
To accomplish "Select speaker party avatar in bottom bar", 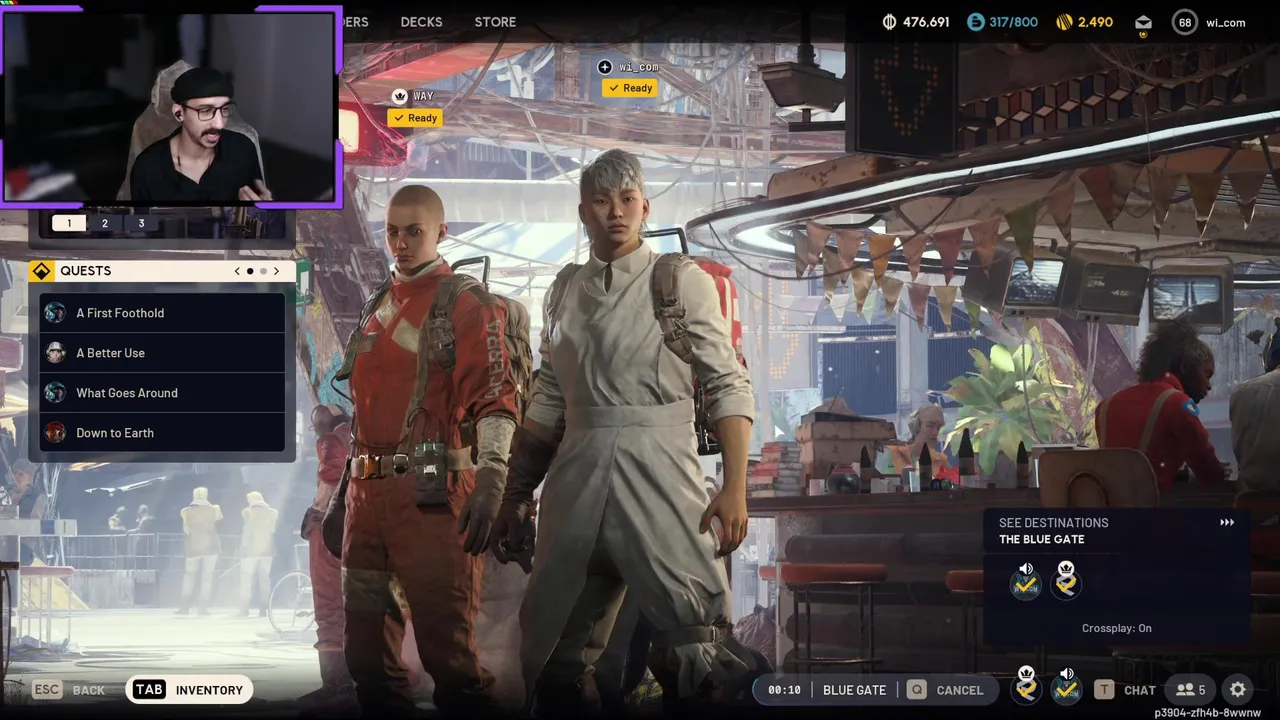I will click(x=1067, y=686).
